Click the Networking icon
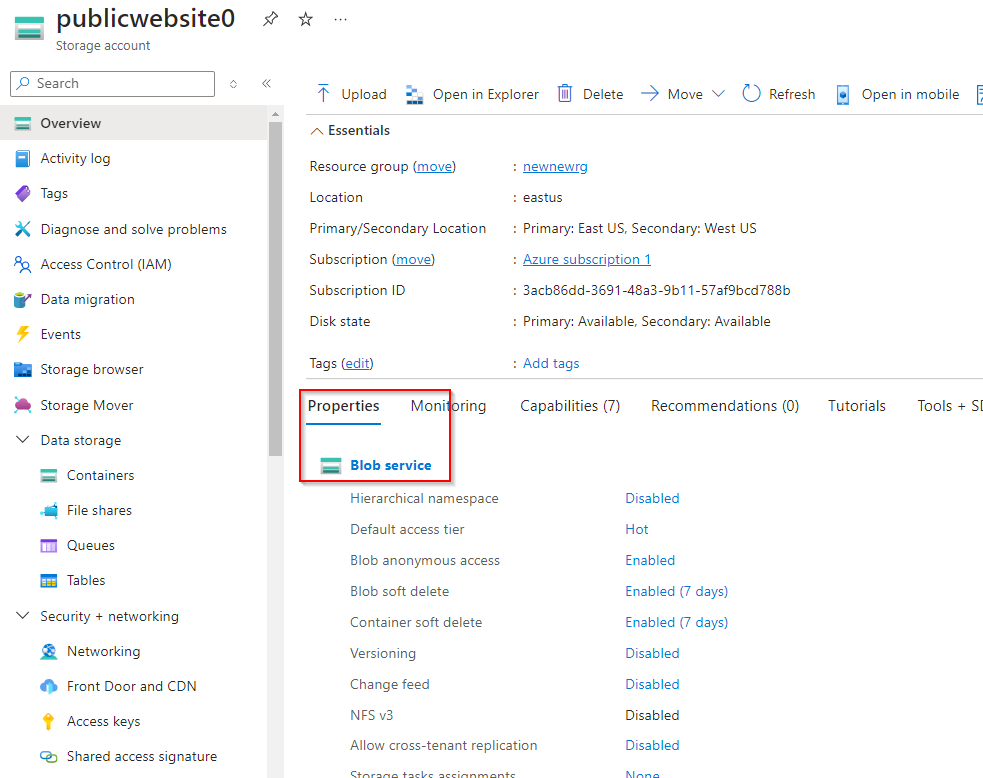 49,651
